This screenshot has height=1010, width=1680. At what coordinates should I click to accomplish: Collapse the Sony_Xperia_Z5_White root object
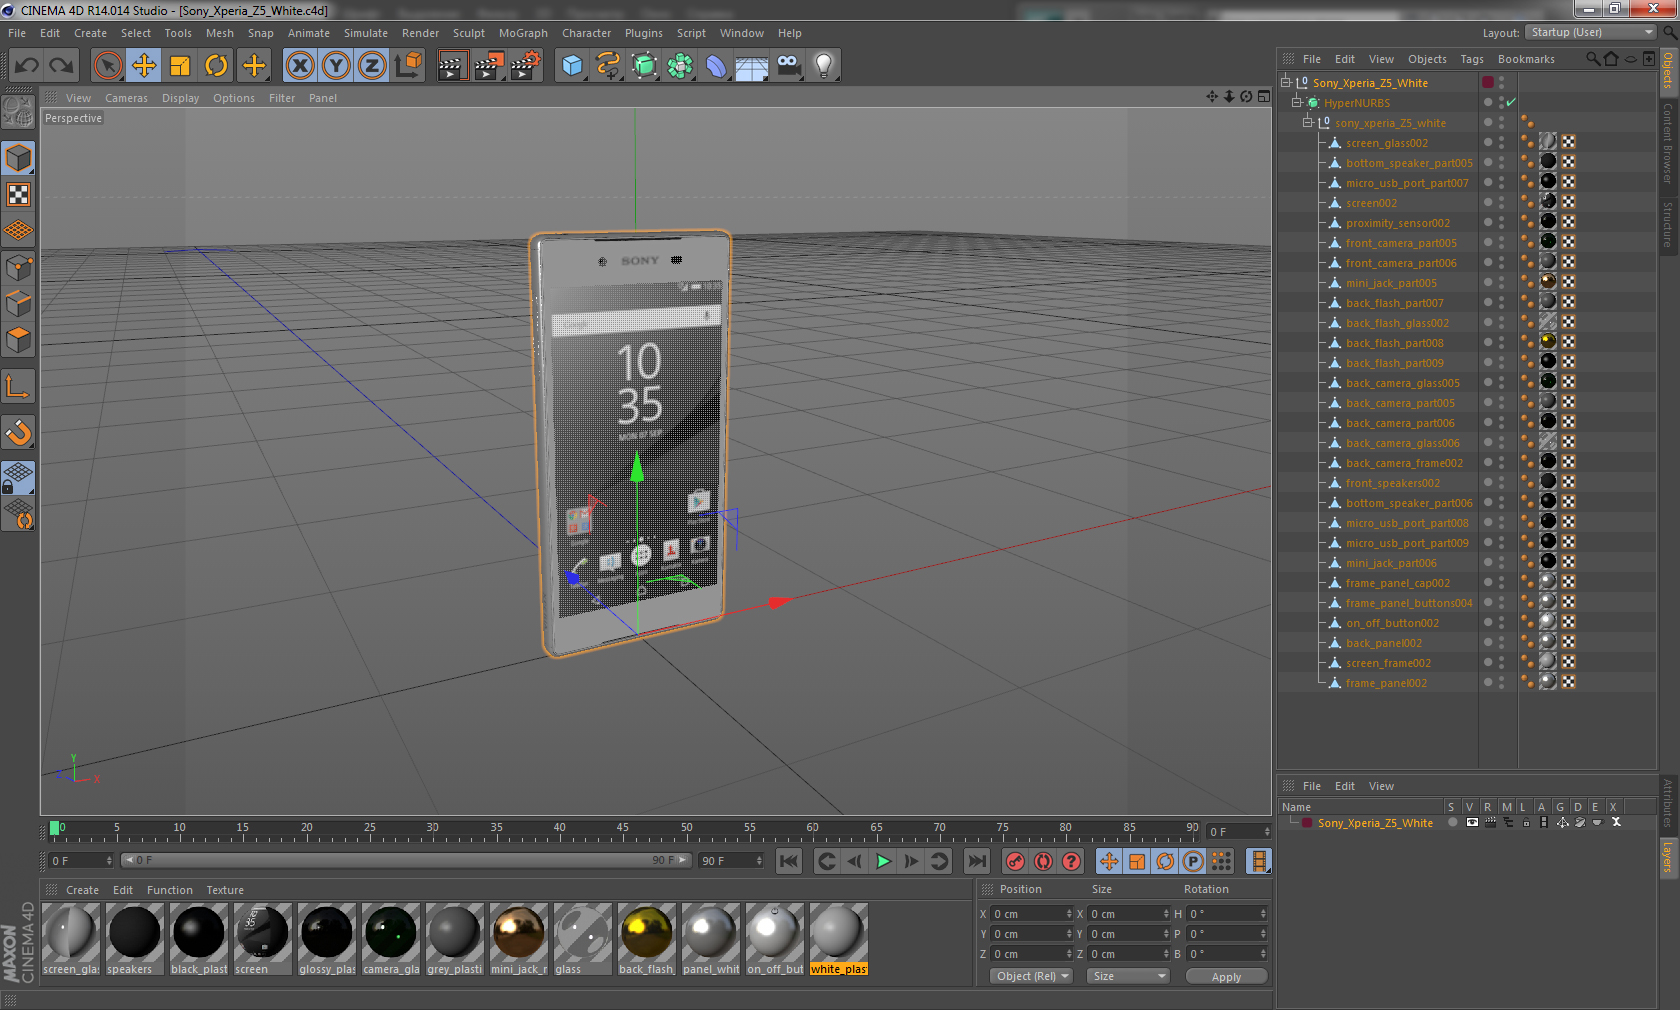(1286, 83)
